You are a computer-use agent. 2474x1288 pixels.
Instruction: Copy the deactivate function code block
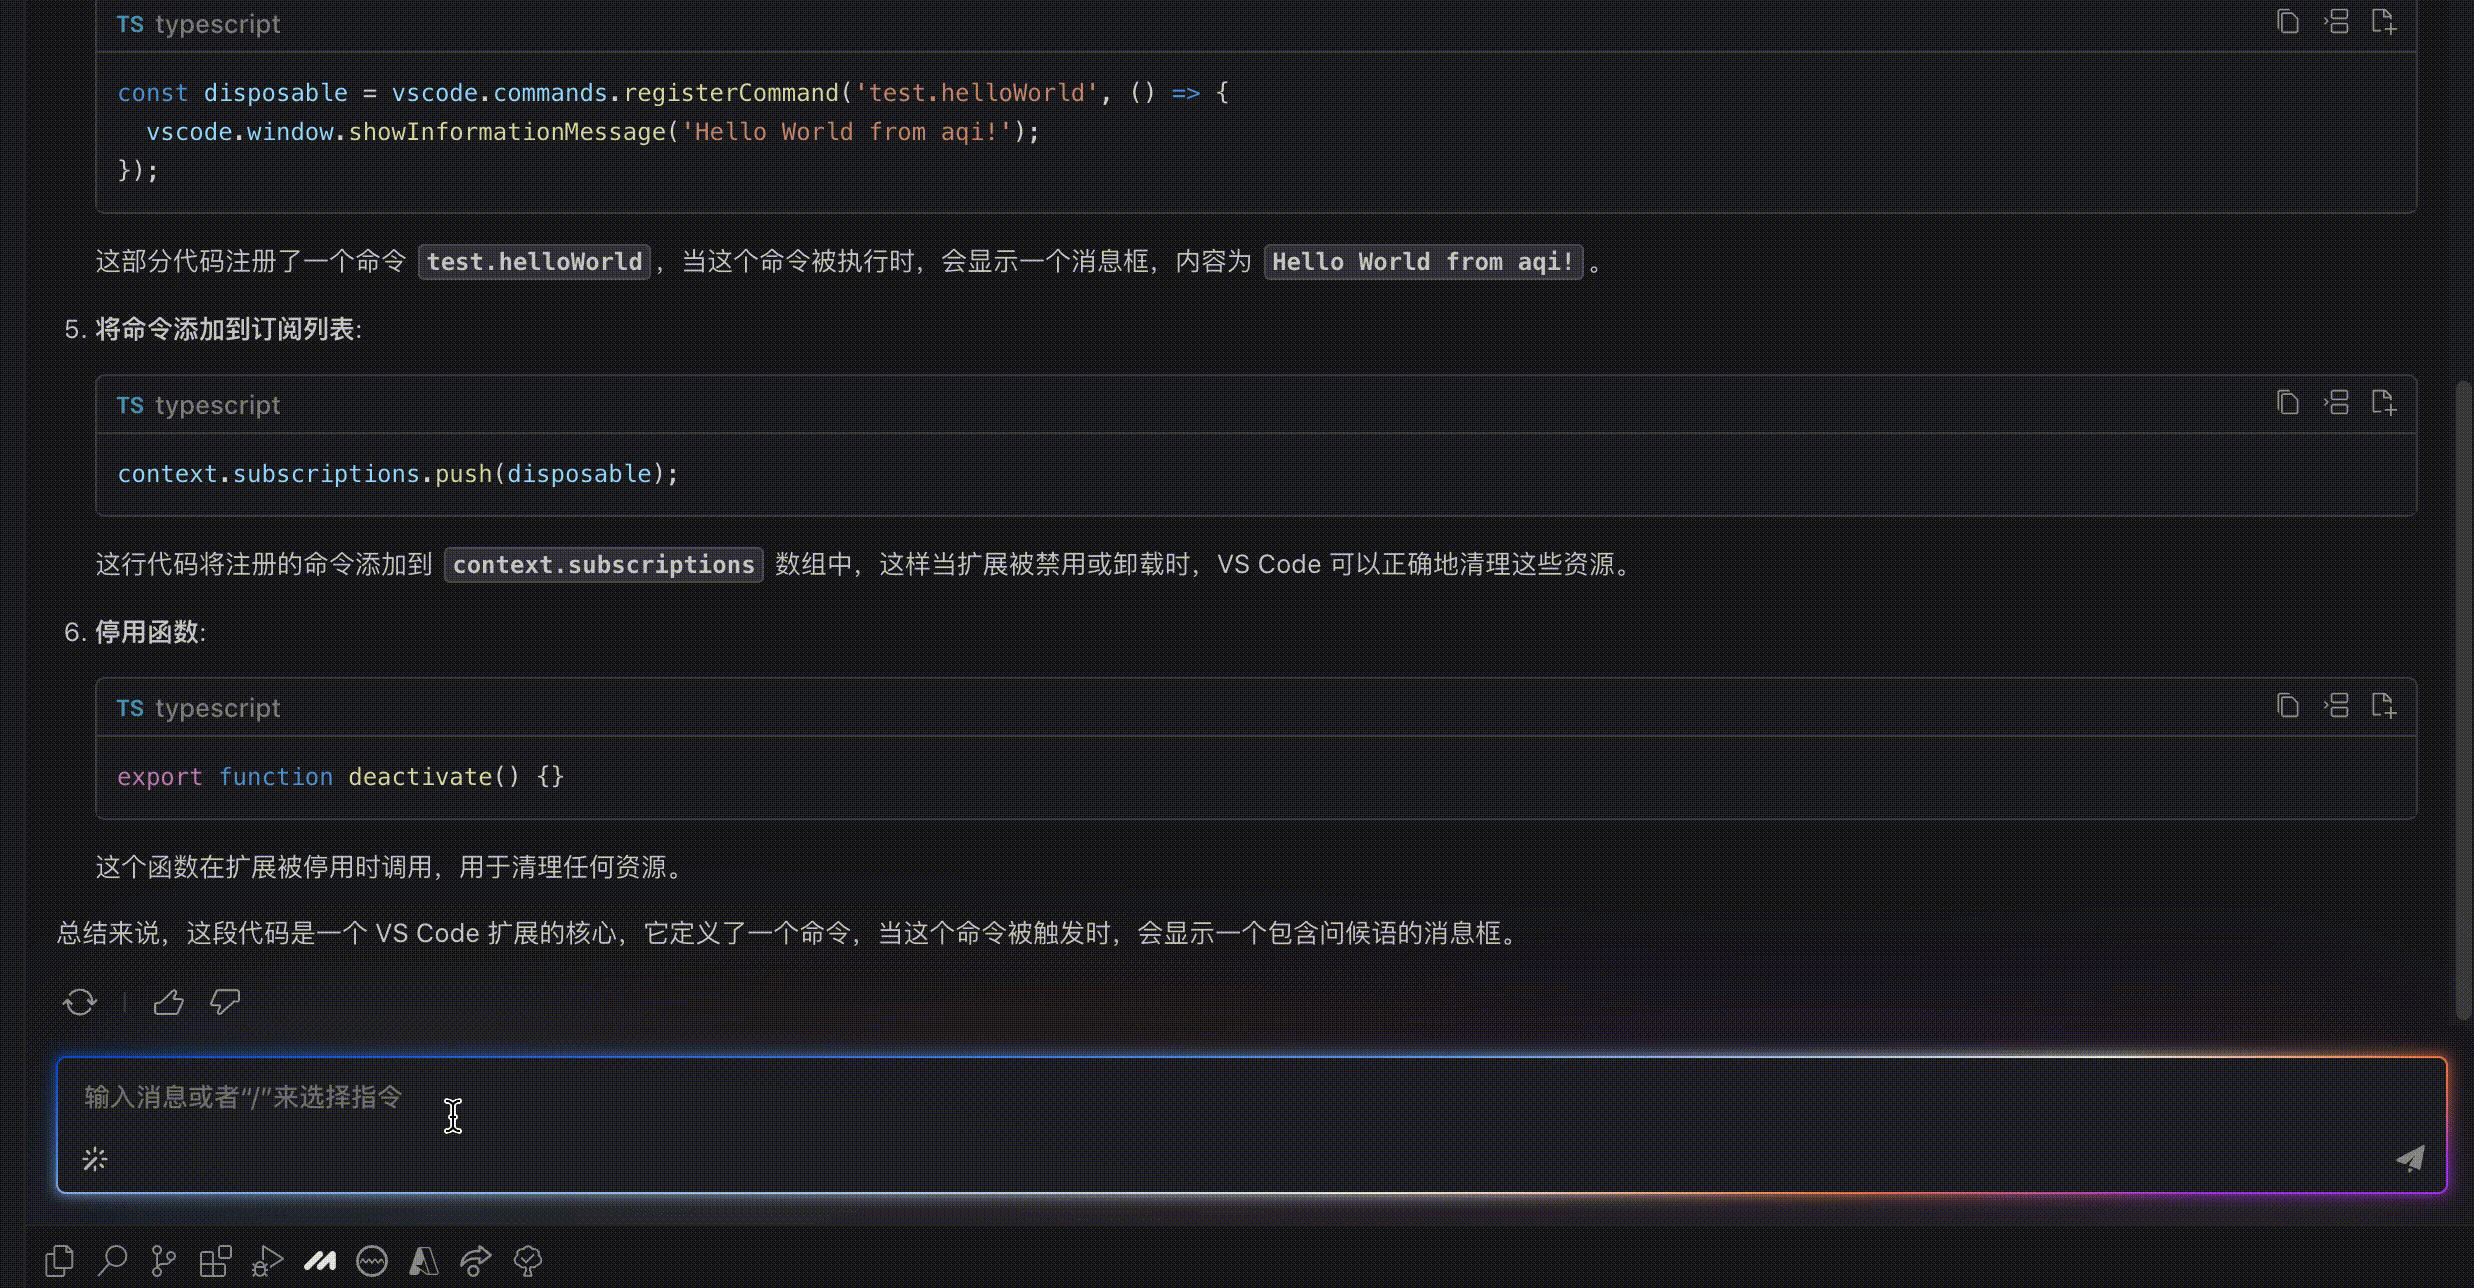2288,706
